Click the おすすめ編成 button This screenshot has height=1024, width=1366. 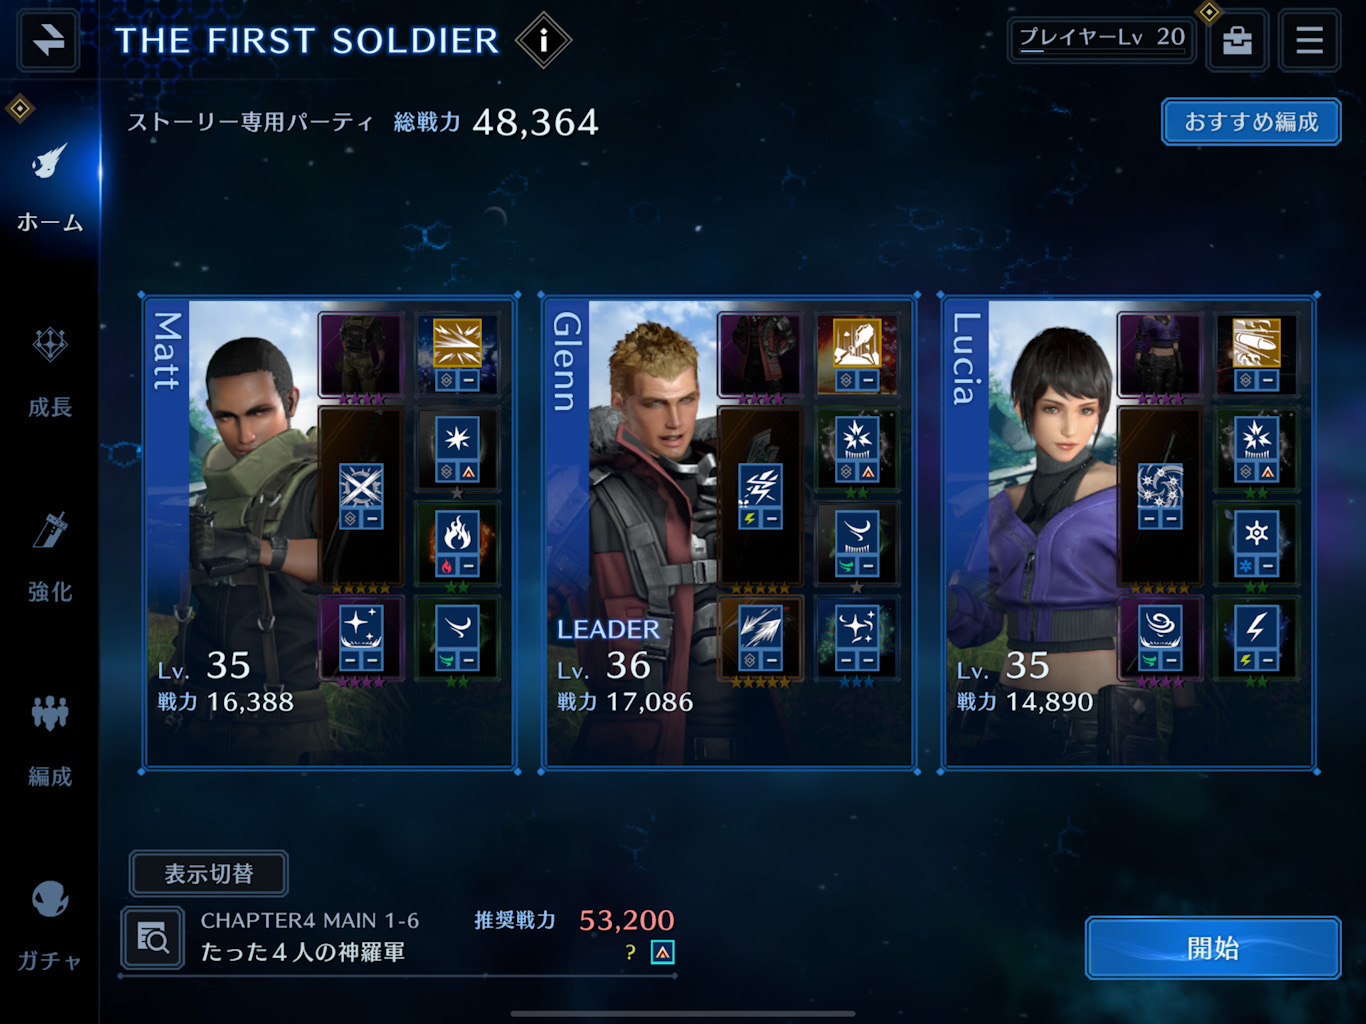click(1251, 122)
